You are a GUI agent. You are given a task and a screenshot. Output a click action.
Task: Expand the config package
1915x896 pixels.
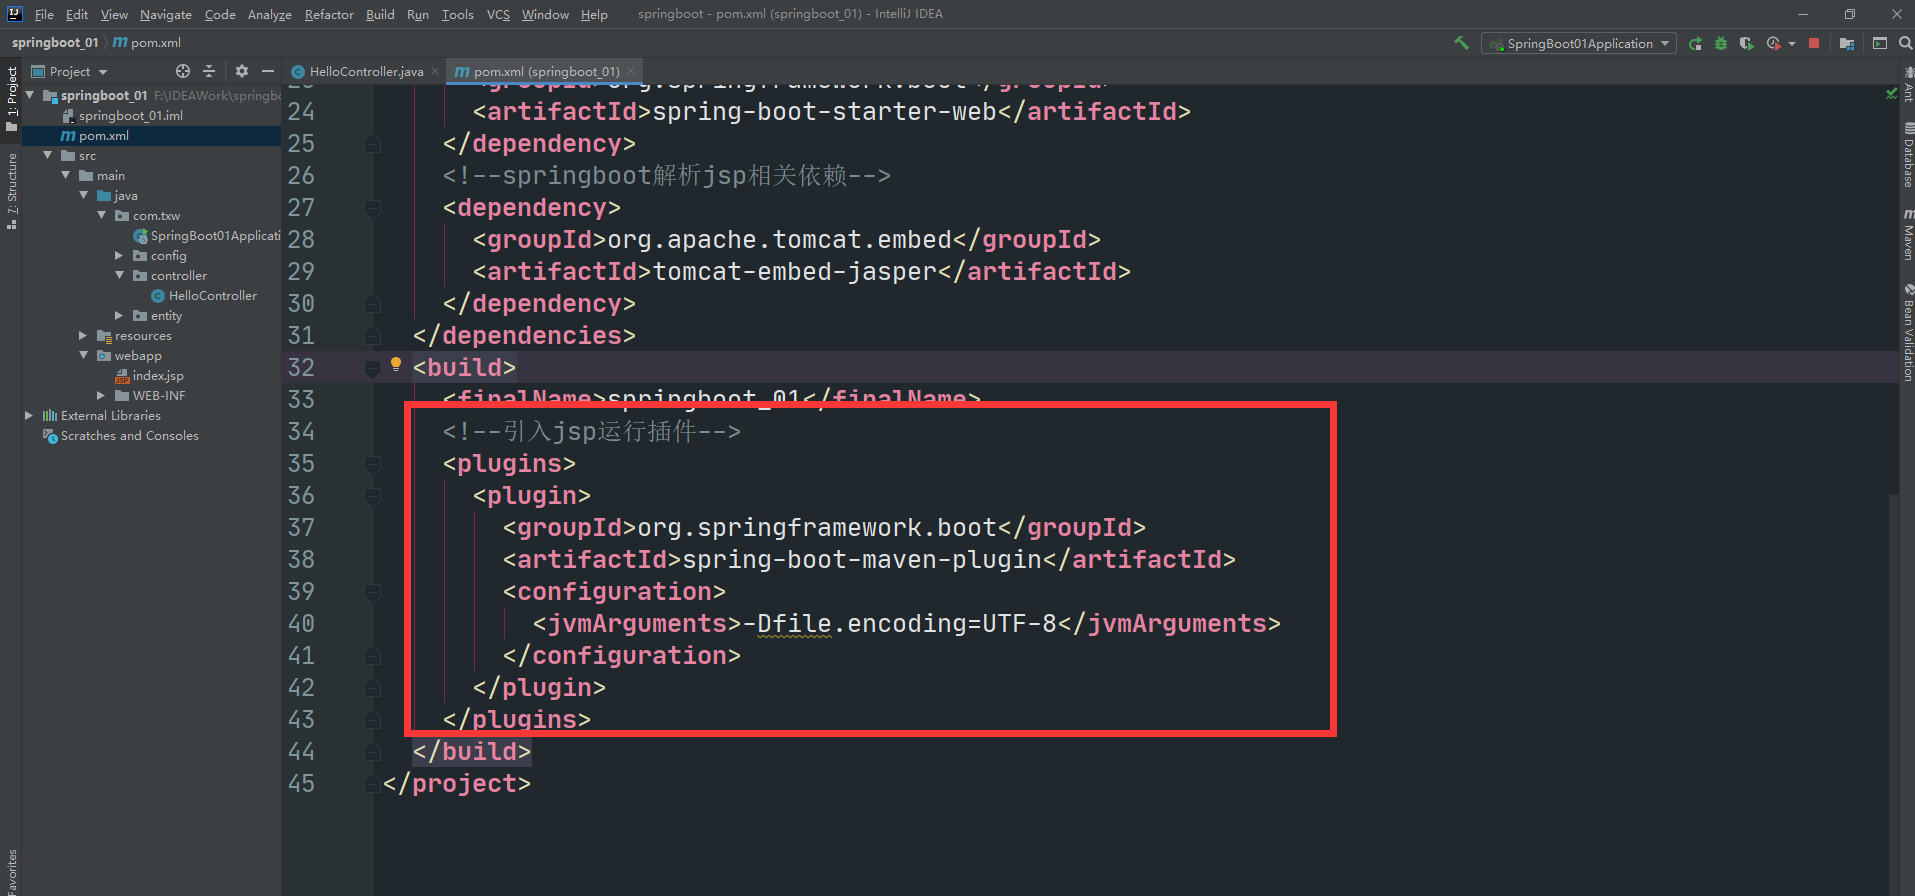click(120, 255)
